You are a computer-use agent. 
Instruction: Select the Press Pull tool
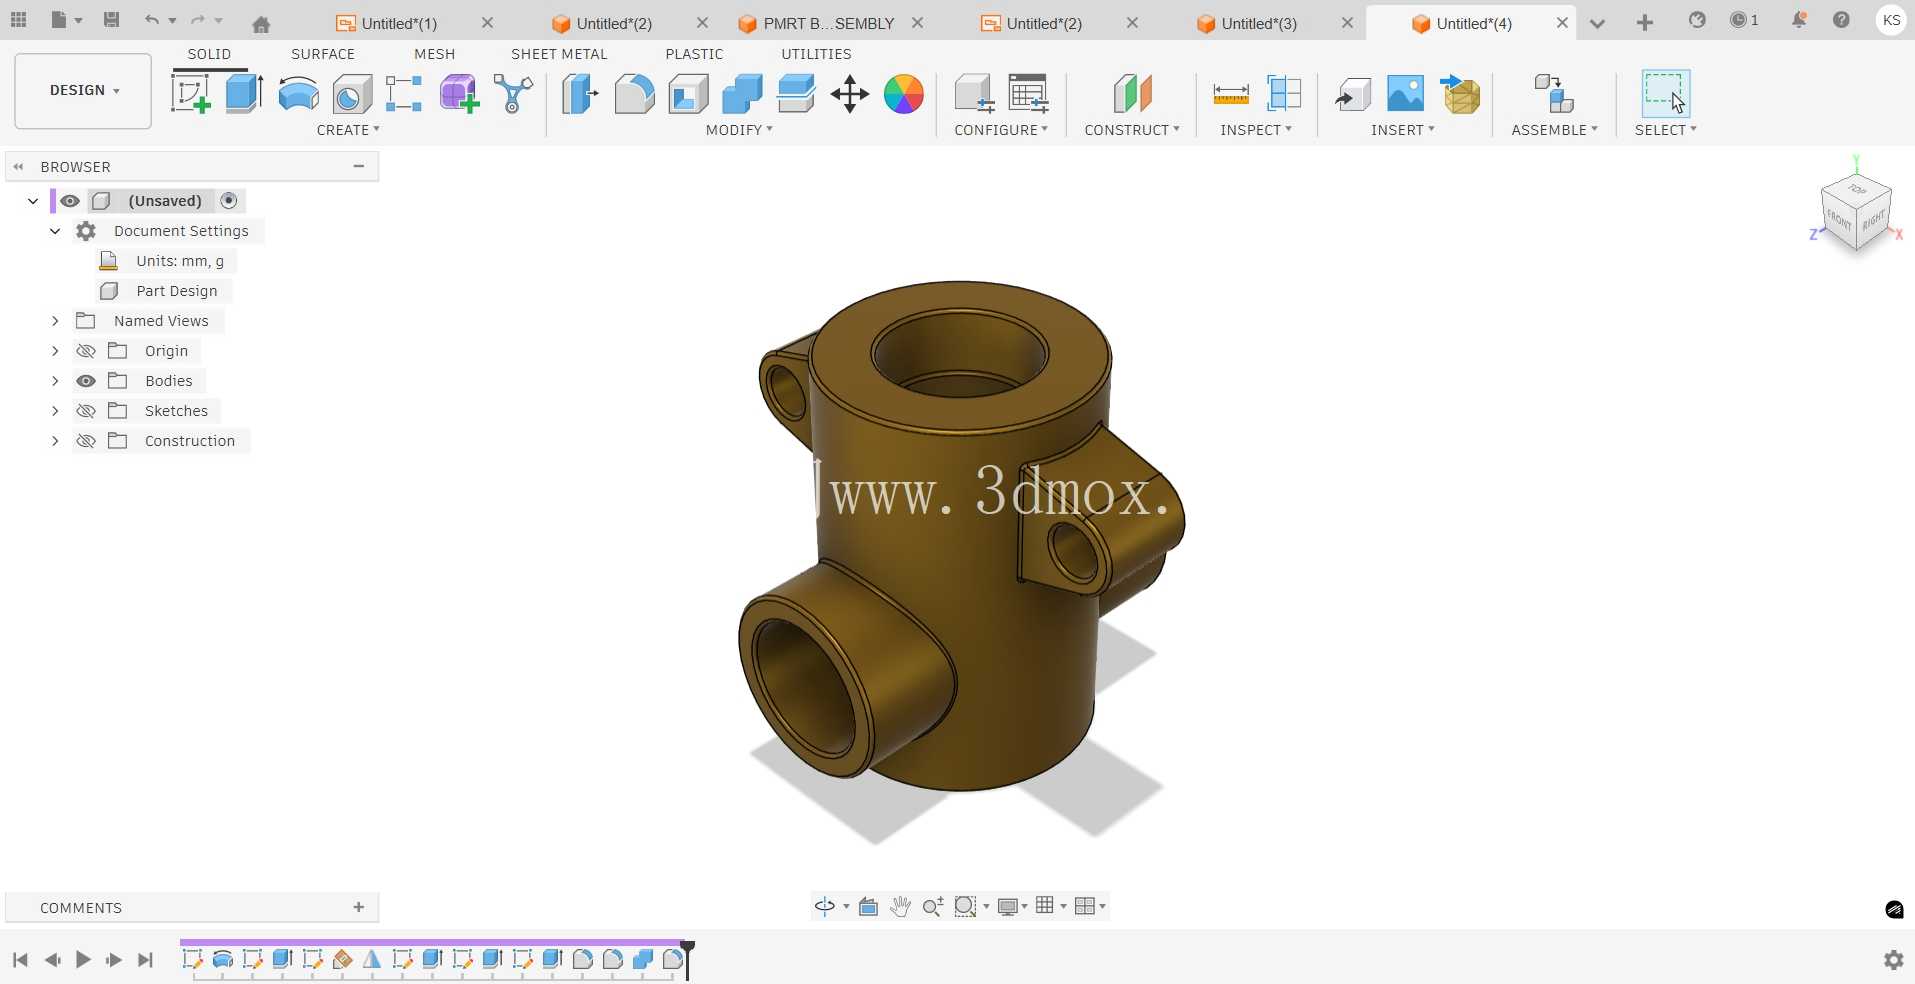[x=580, y=94]
